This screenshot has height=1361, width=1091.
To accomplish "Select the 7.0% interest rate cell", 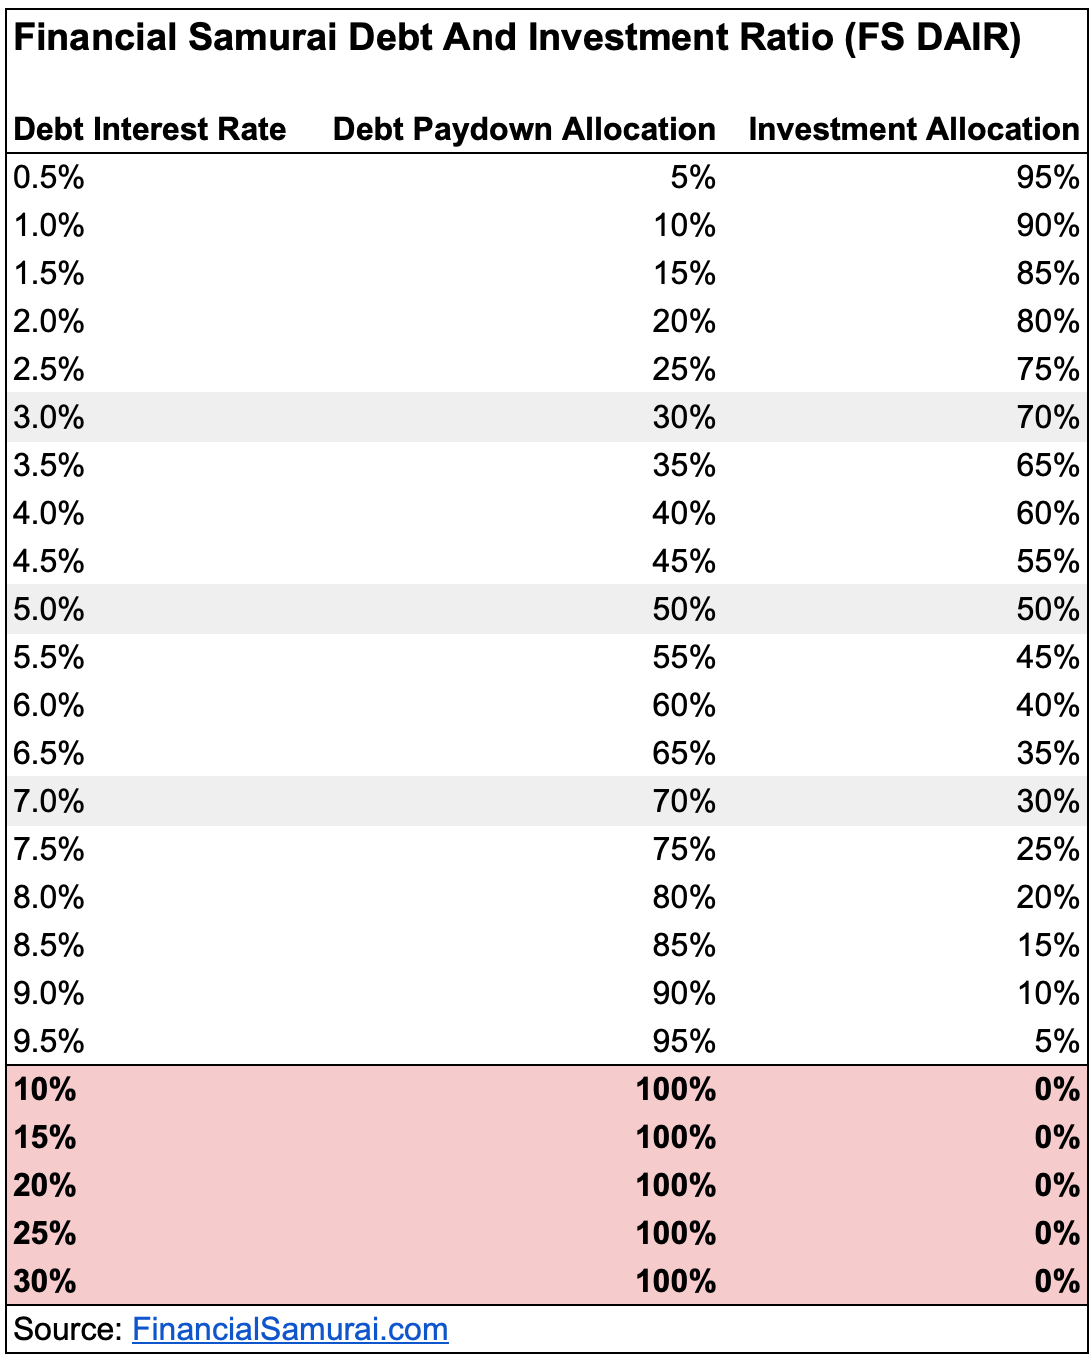I will coord(49,801).
